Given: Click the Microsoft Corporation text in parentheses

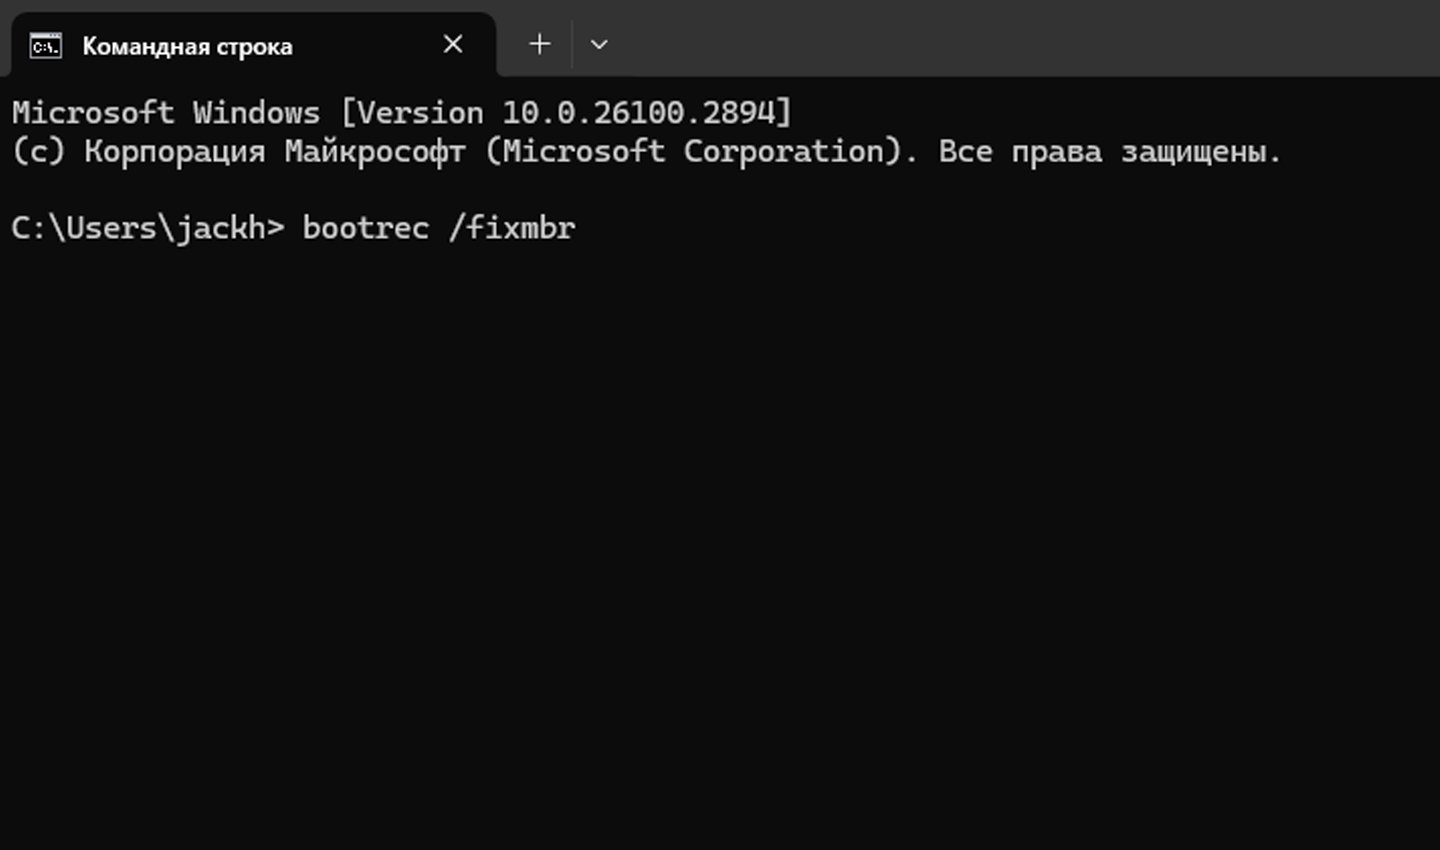Looking at the screenshot, I should pos(702,151).
